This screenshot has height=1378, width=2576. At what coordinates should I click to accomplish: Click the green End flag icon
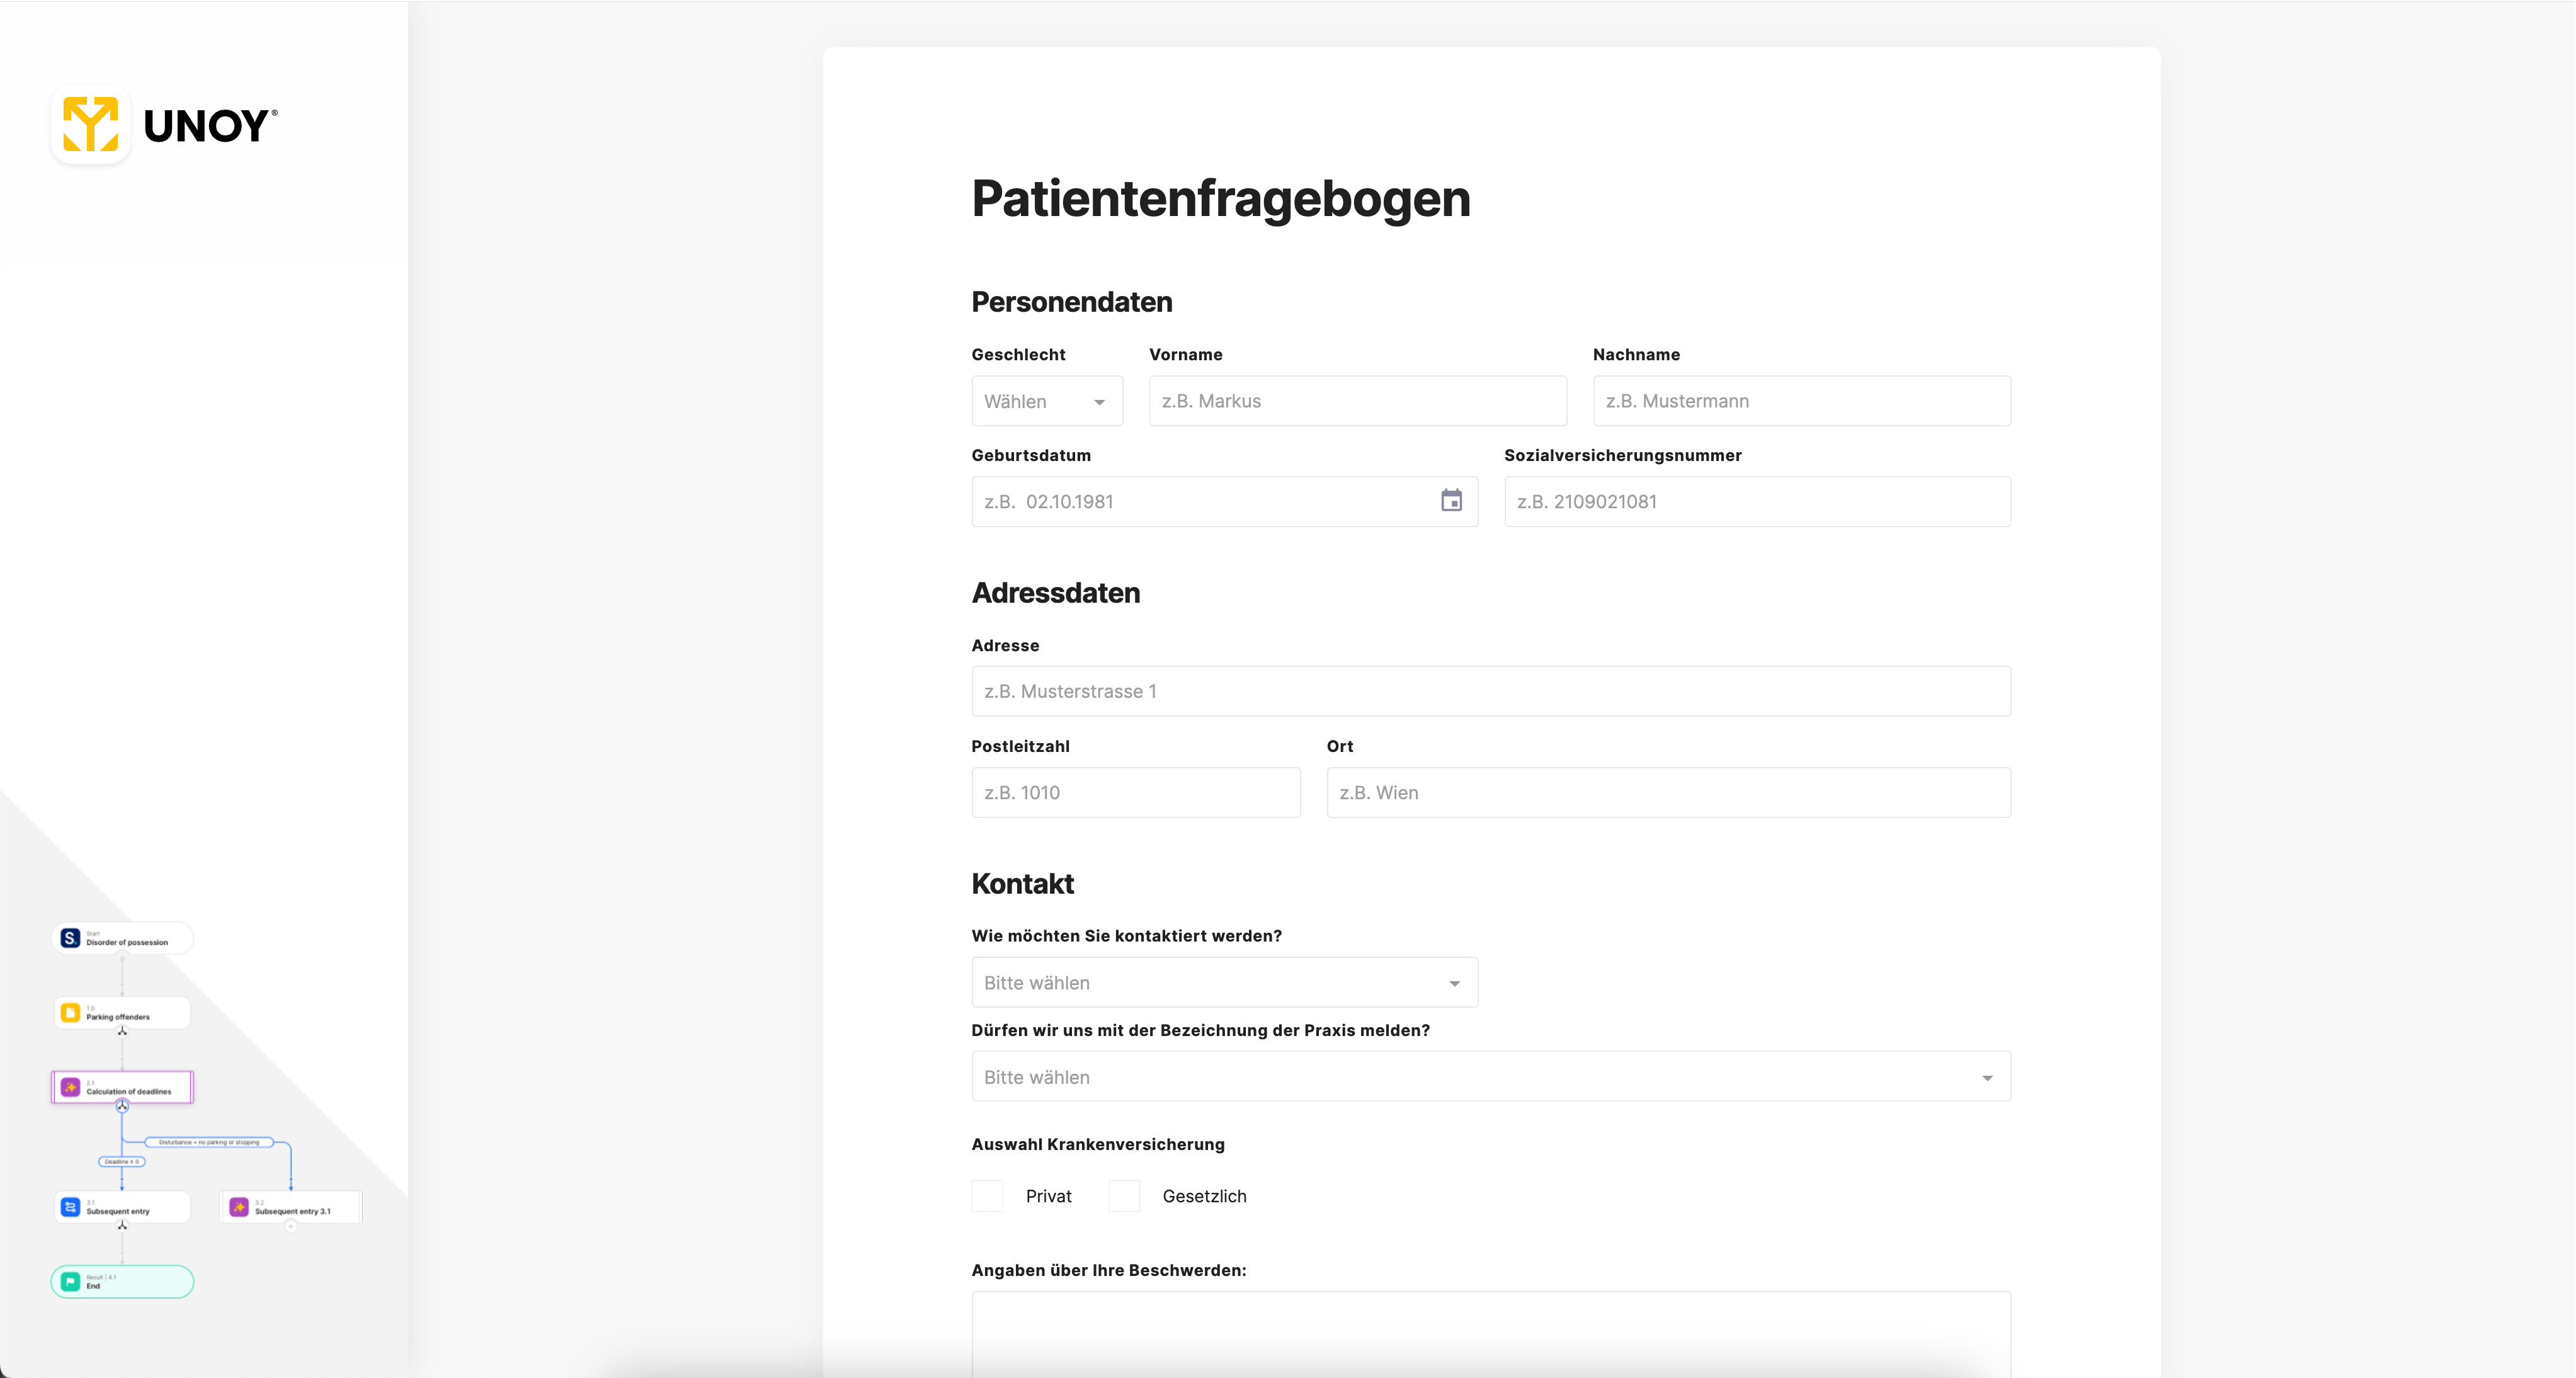(x=70, y=1282)
